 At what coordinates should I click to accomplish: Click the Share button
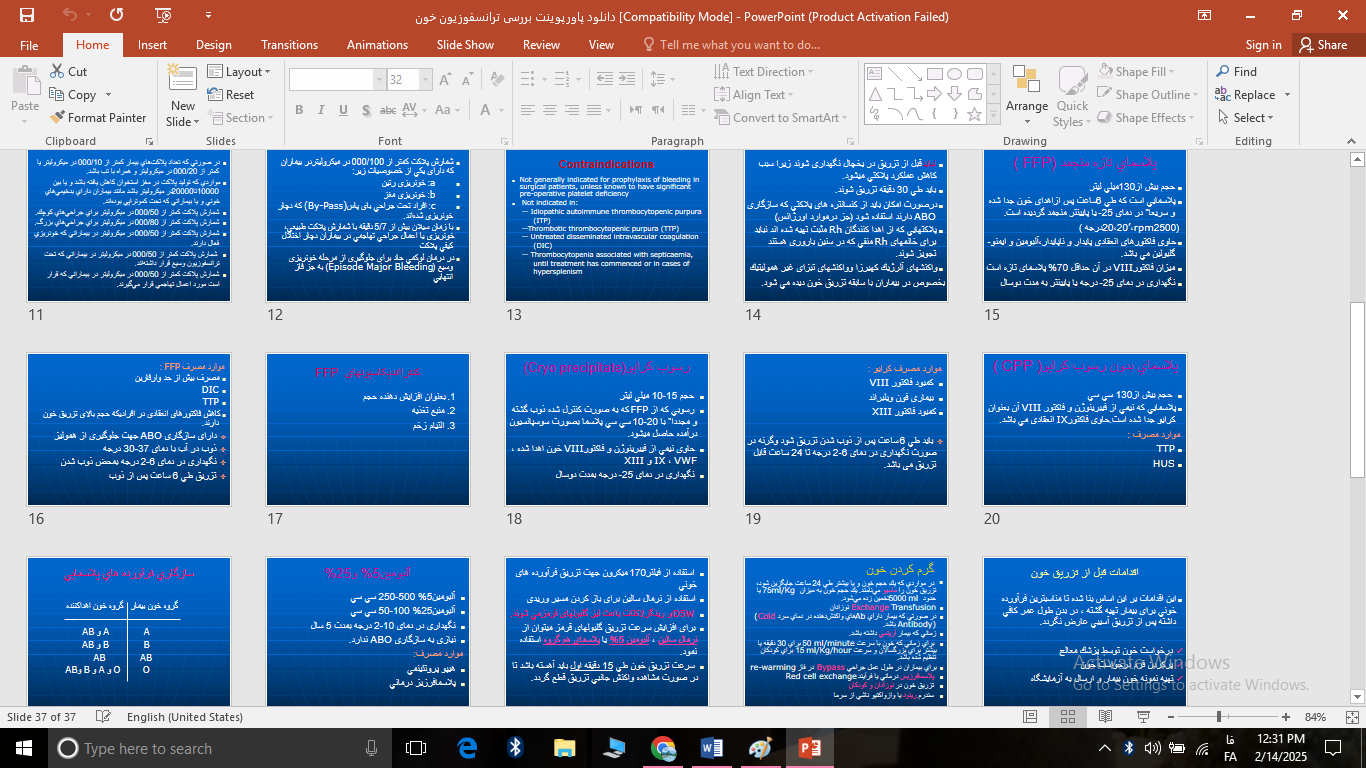(x=1323, y=45)
